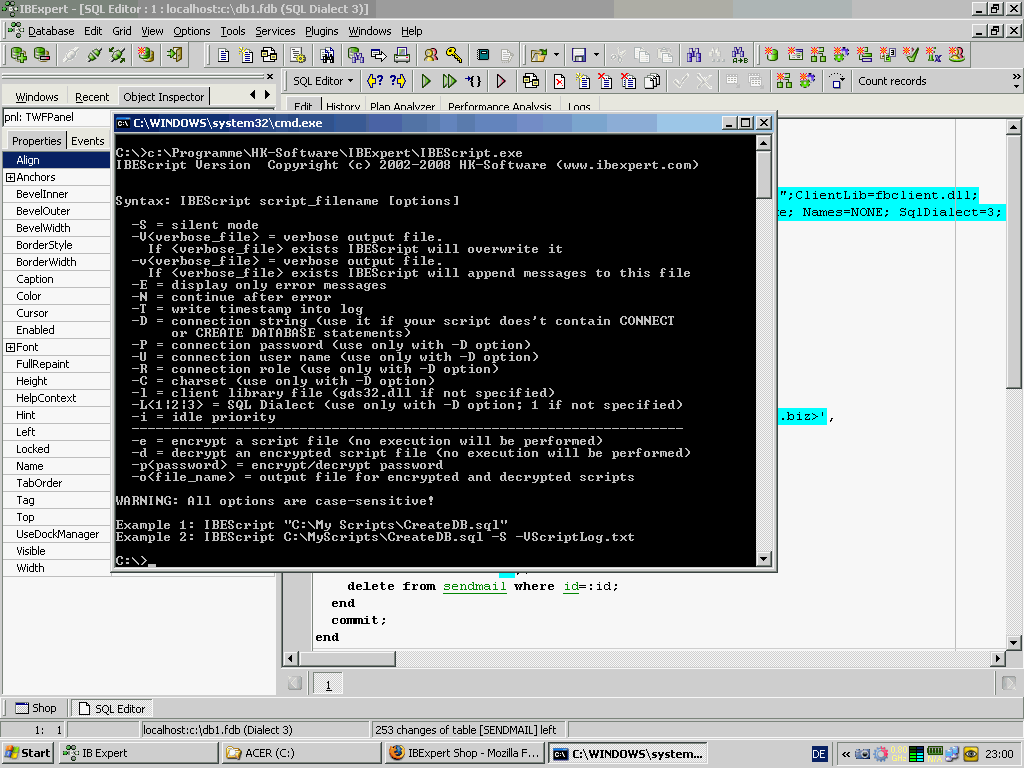Open the New SQL Editor icon
Image resolution: width=1024 pixels, height=768 pixels.
tap(246, 56)
